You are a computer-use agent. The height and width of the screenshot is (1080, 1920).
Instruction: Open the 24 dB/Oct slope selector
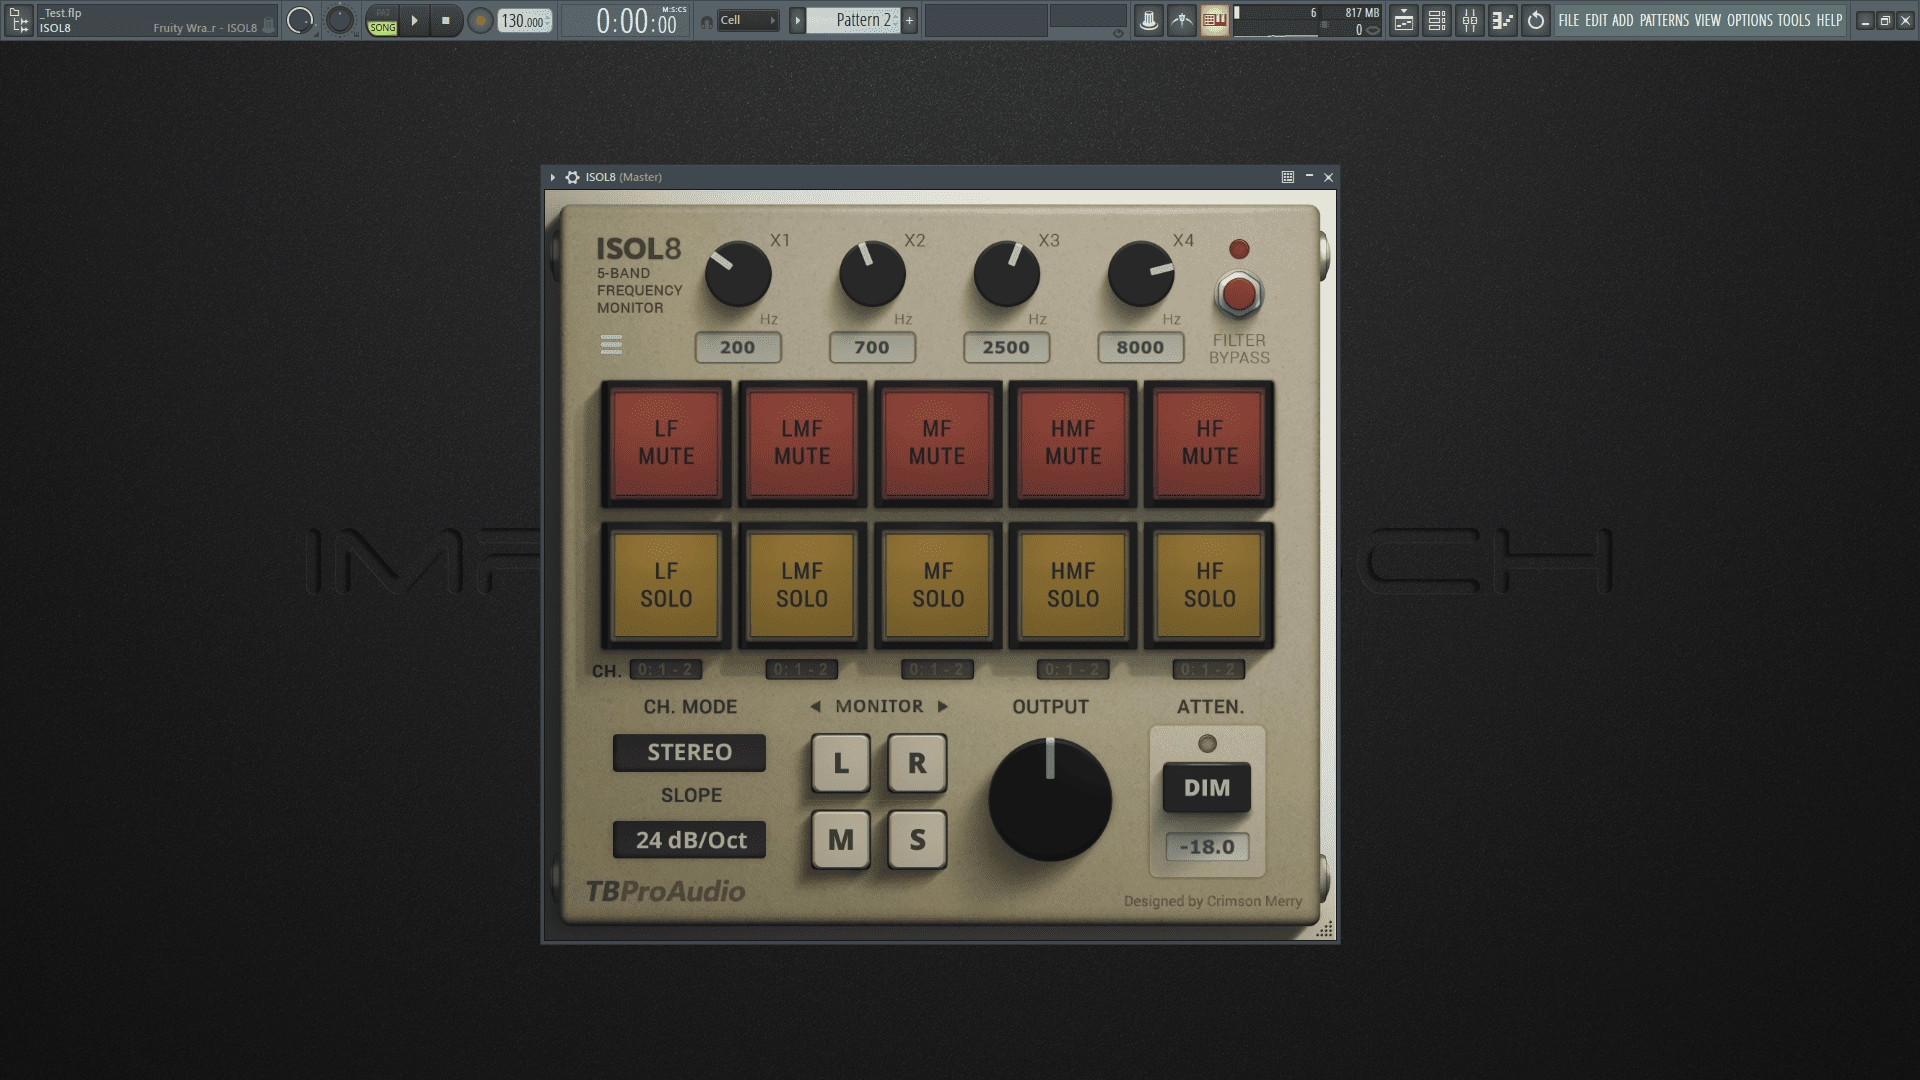tap(689, 840)
